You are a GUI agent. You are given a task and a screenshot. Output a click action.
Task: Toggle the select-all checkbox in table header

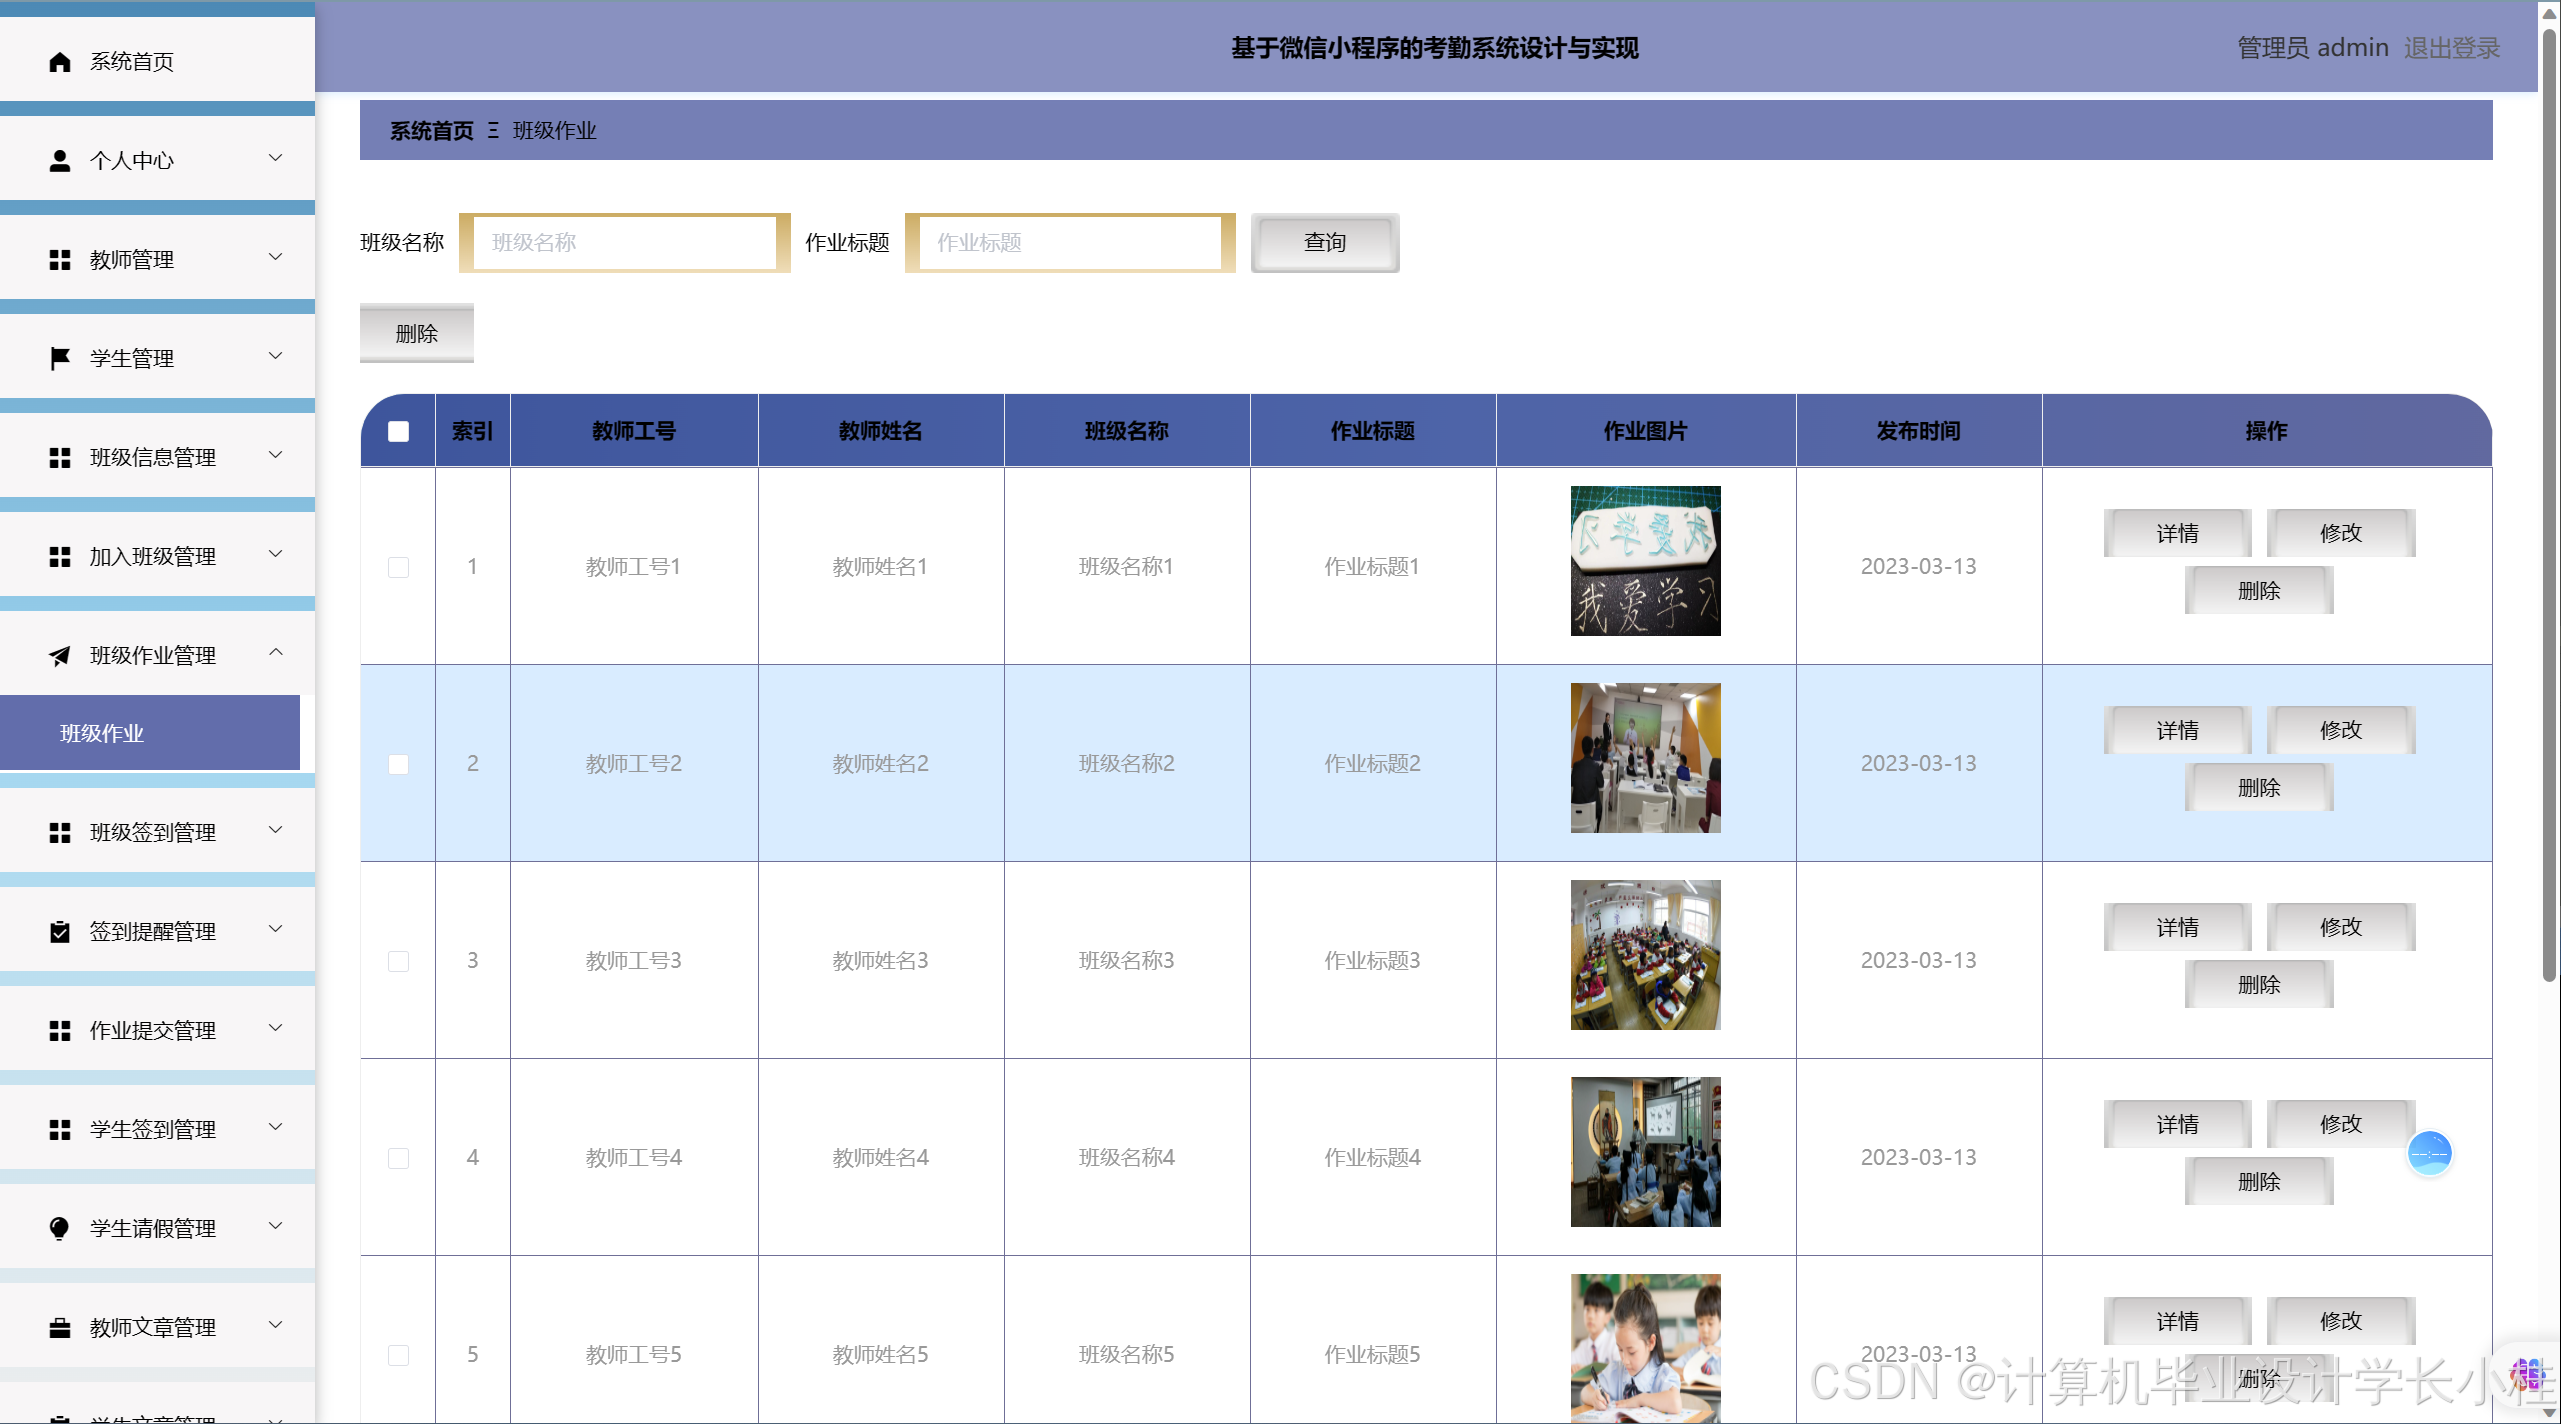coord(398,431)
